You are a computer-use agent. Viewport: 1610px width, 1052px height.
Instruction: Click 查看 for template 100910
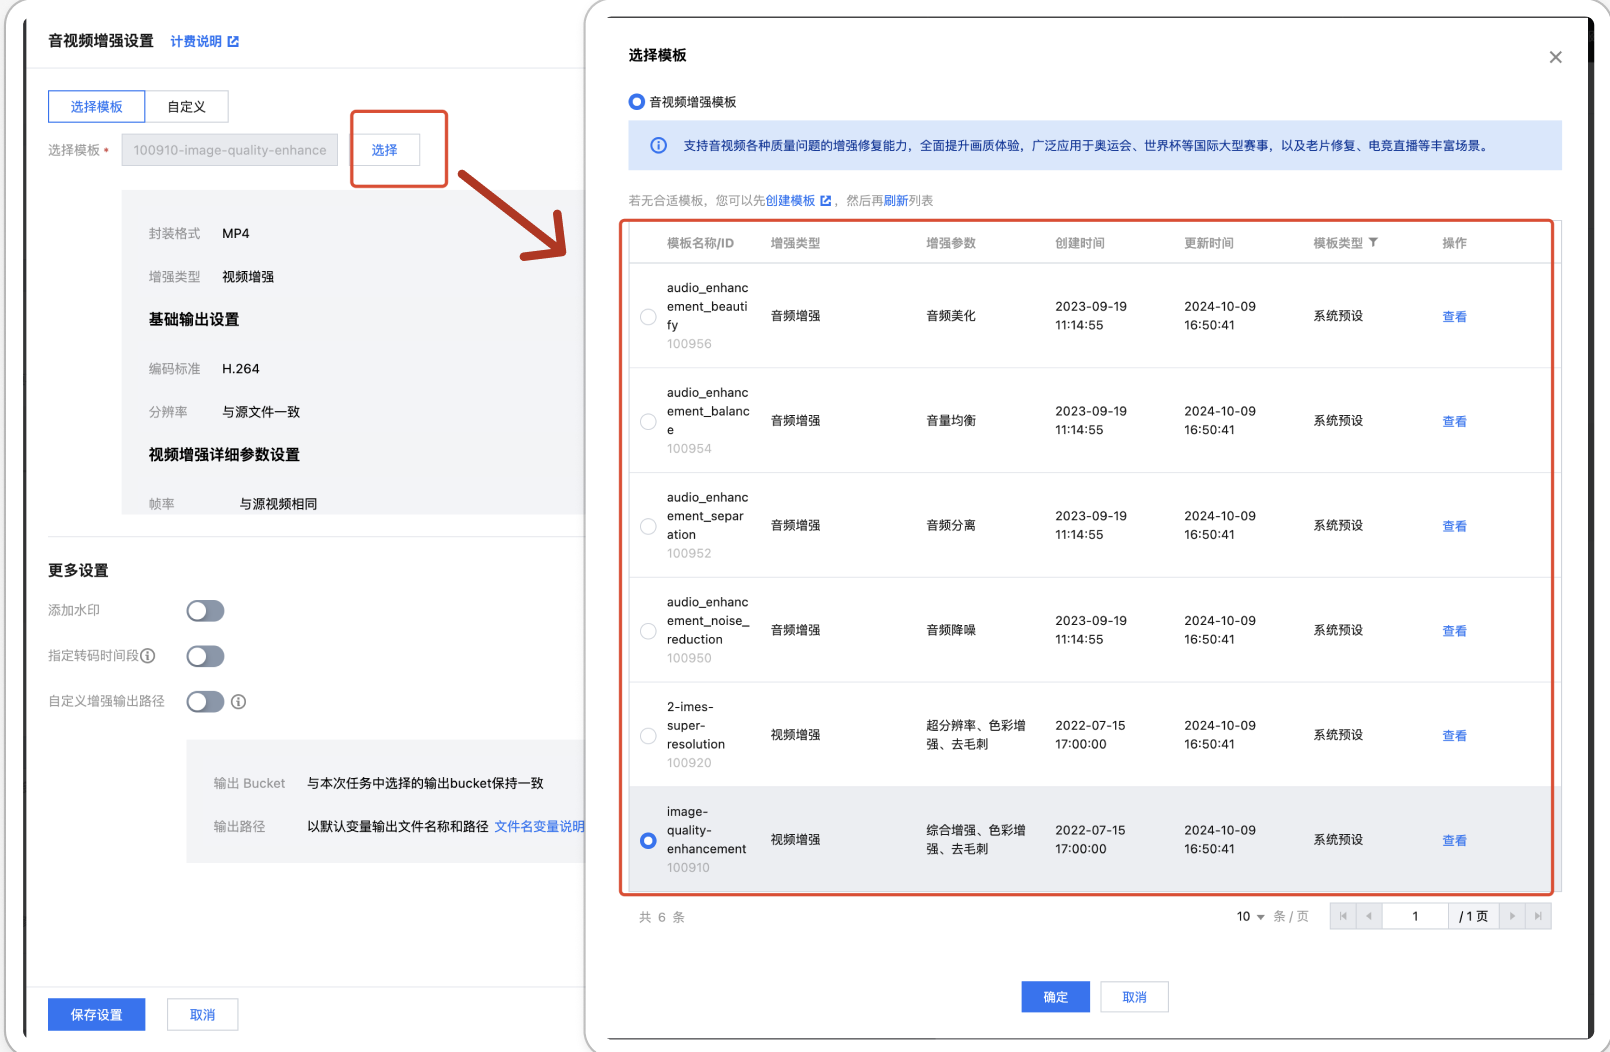1454,841
